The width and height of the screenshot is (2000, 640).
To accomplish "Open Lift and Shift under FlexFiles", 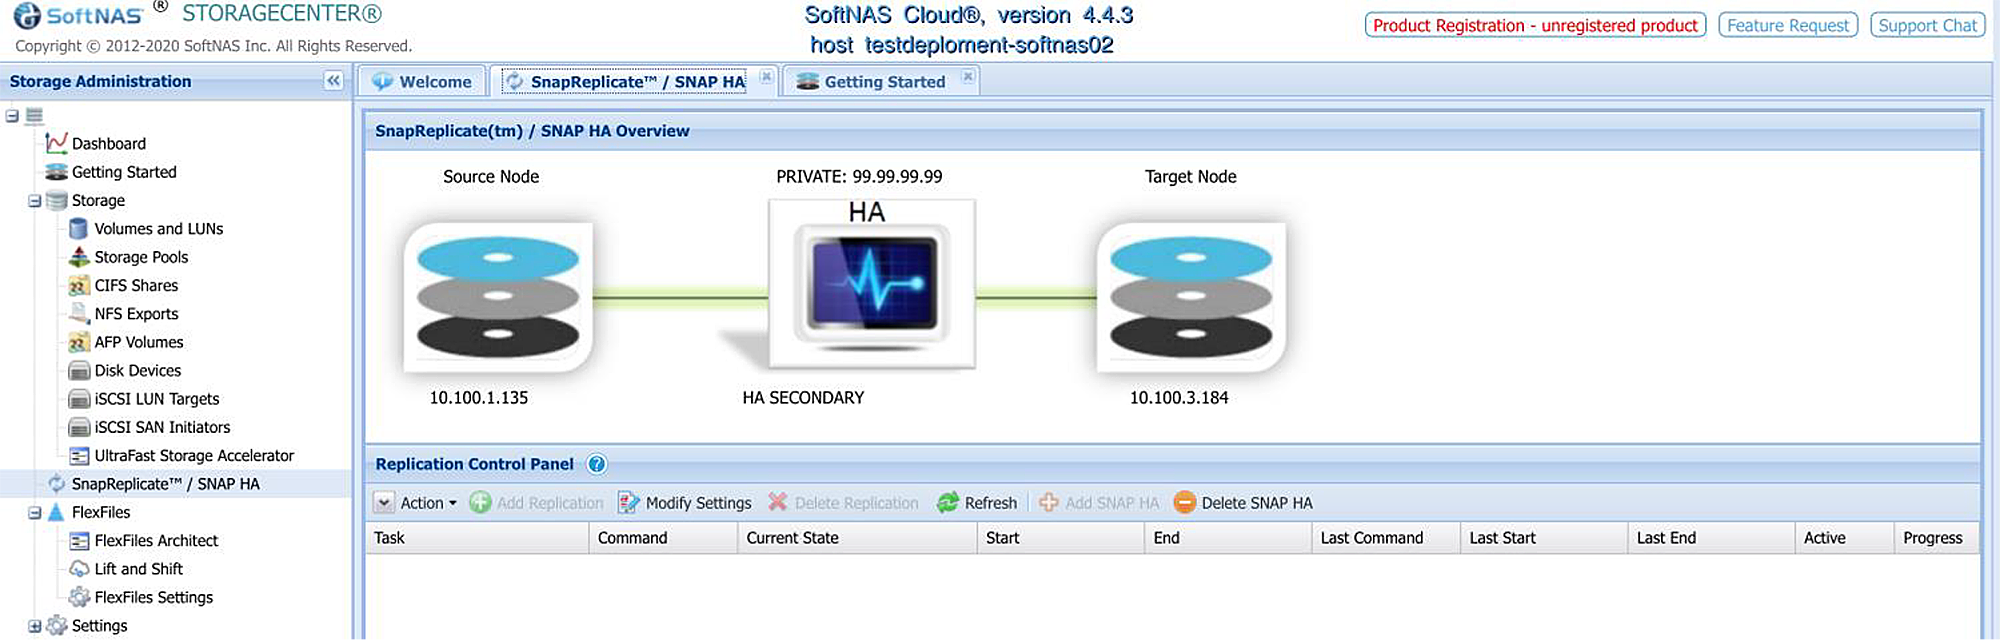I will (x=138, y=569).
